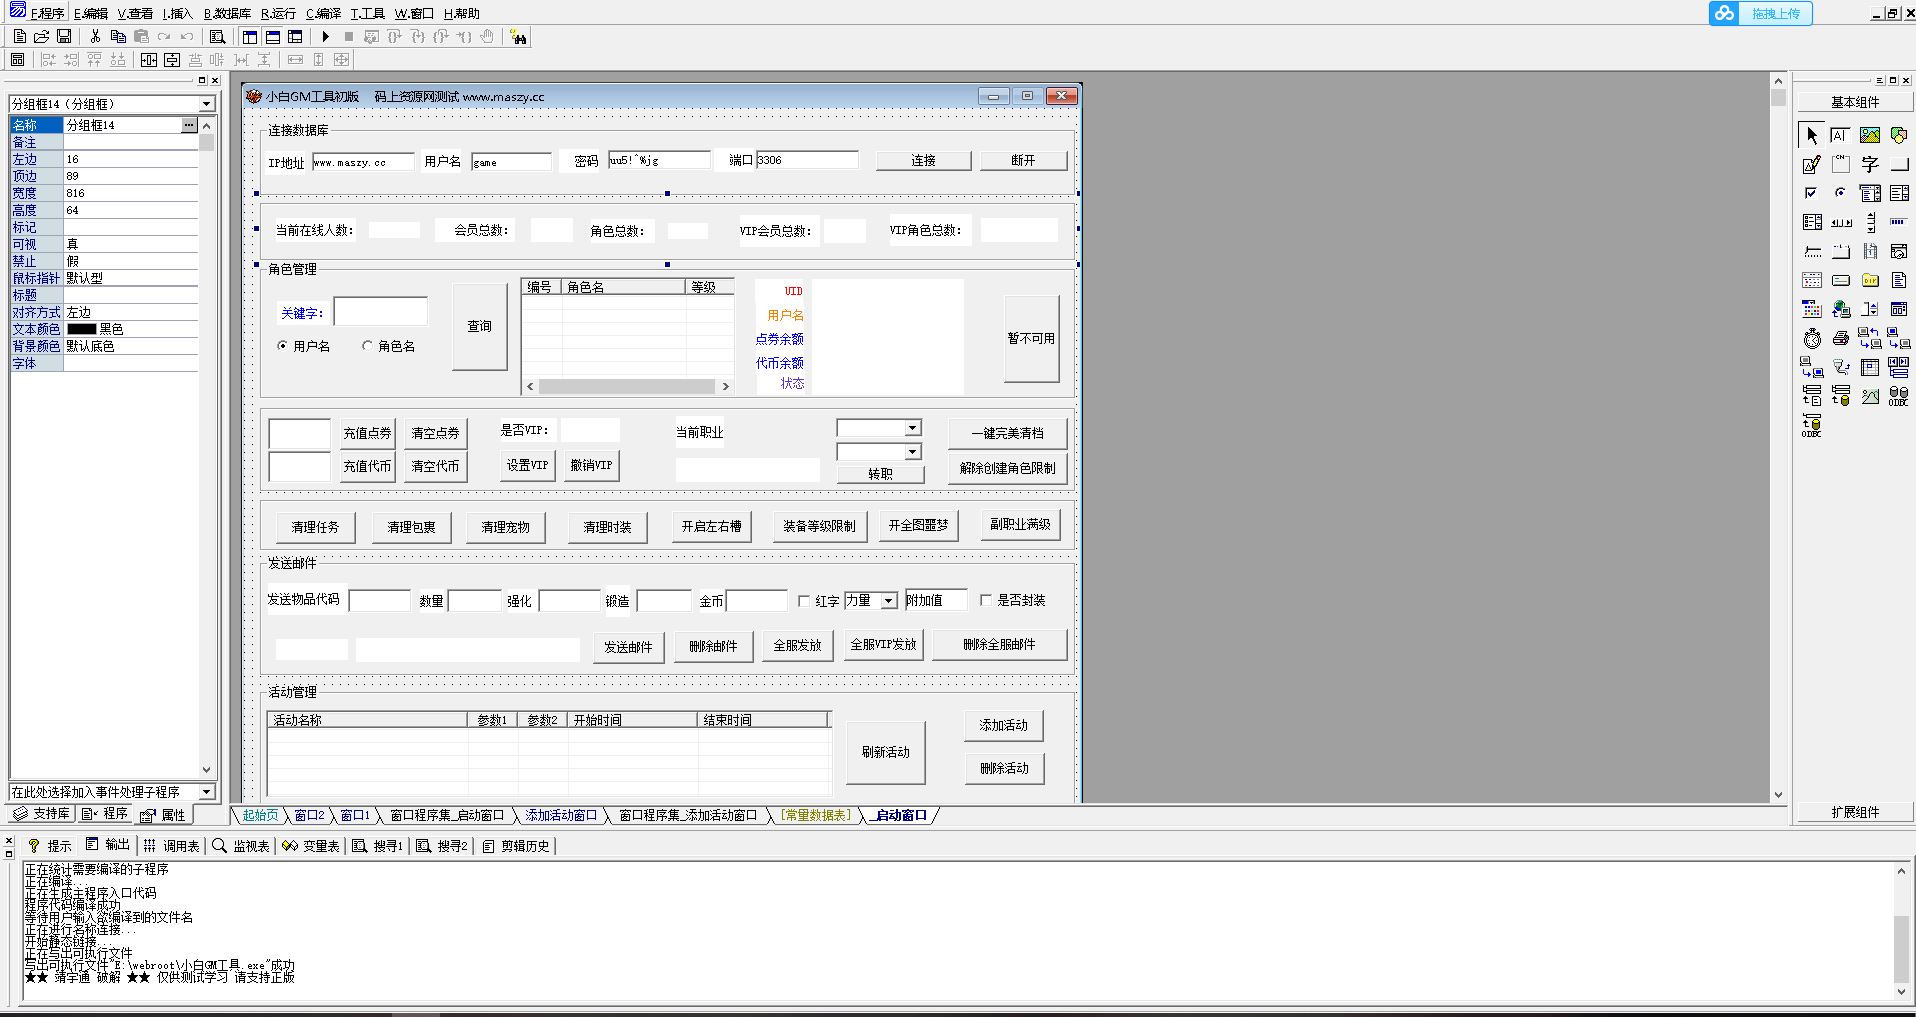The image size is (1916, 1017).
Task: Select the checkbox component icon
Action: 1811,193
